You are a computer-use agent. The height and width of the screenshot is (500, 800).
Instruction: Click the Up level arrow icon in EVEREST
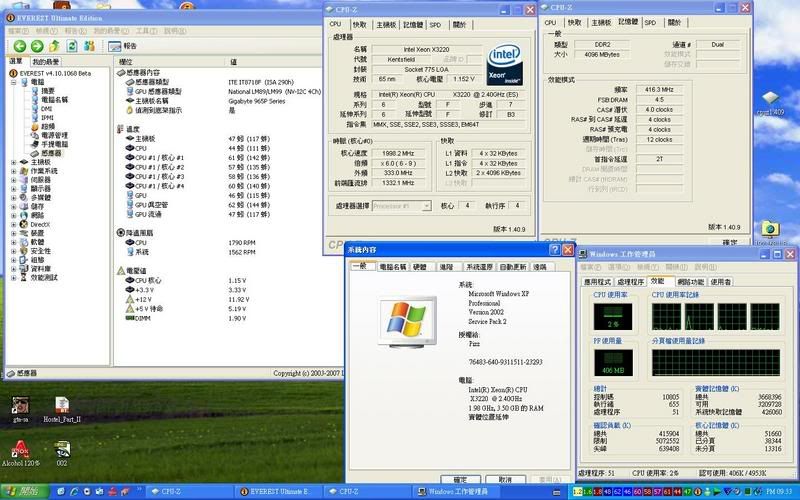pyautogui.click(x=55, y=46)
